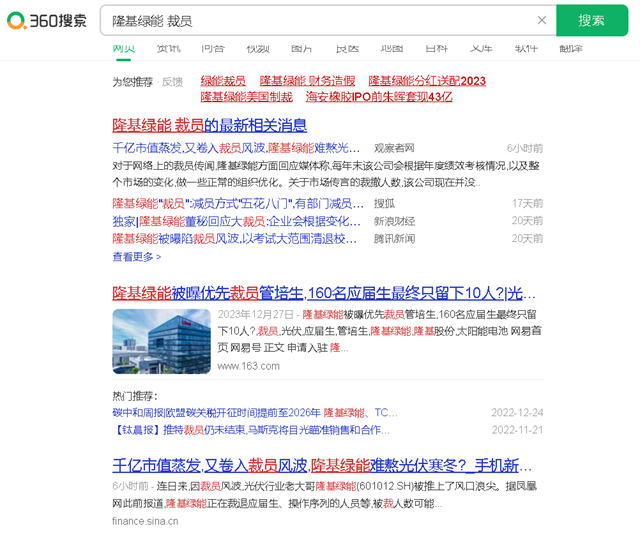This screenshot has height=540, width=640.
Task: Open suggested search 海安橡胶IPO前朱晖套现43亿
Action: (x=379, y=97)
